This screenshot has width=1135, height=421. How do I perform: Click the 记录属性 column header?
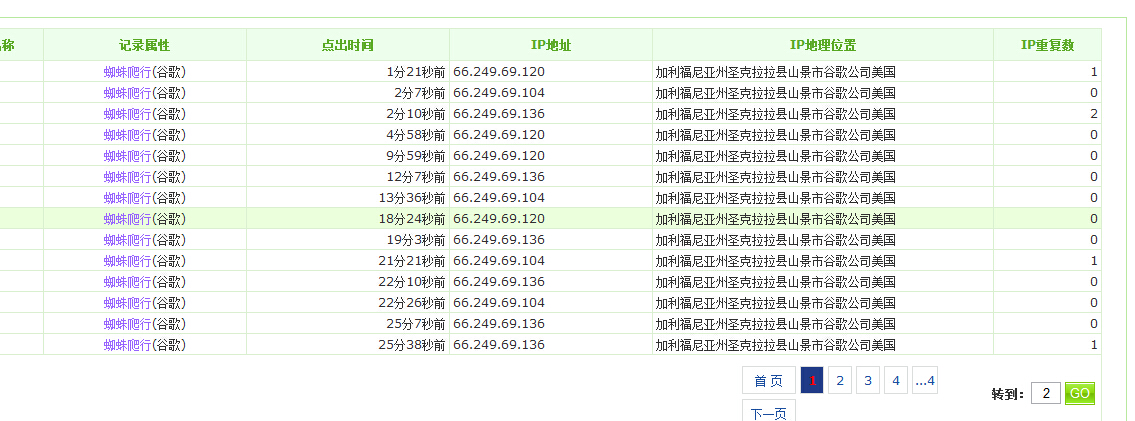tap(145, 45)
